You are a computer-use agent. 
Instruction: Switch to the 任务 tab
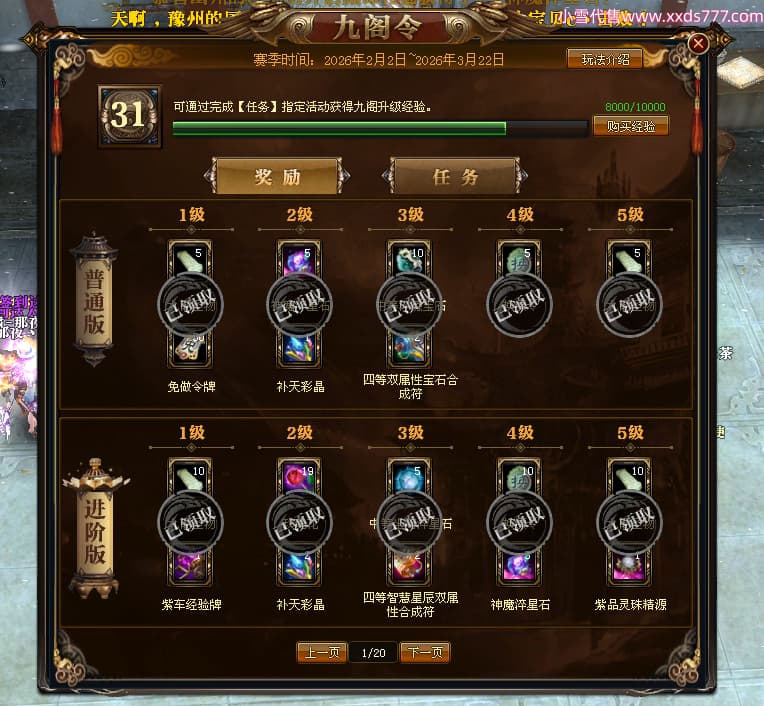[455, 176]
